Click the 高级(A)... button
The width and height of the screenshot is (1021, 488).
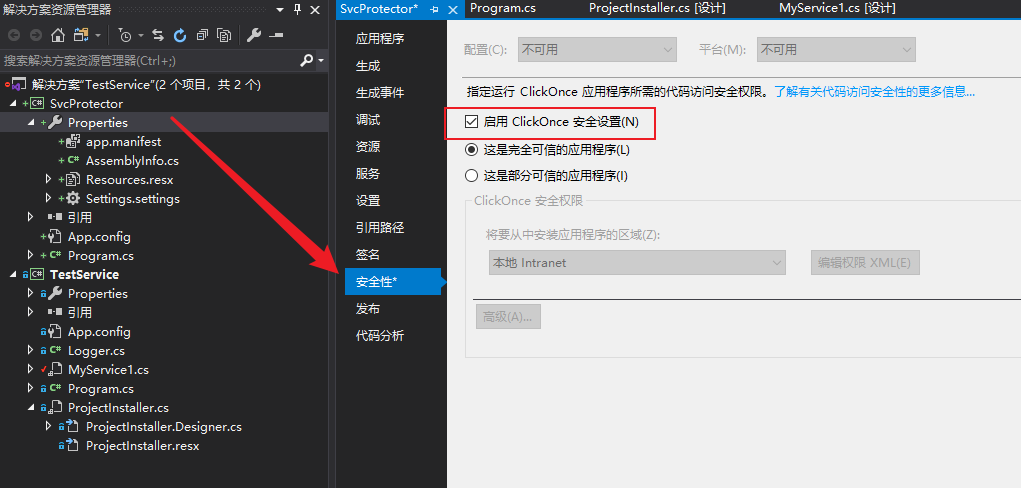pos(508,317)
